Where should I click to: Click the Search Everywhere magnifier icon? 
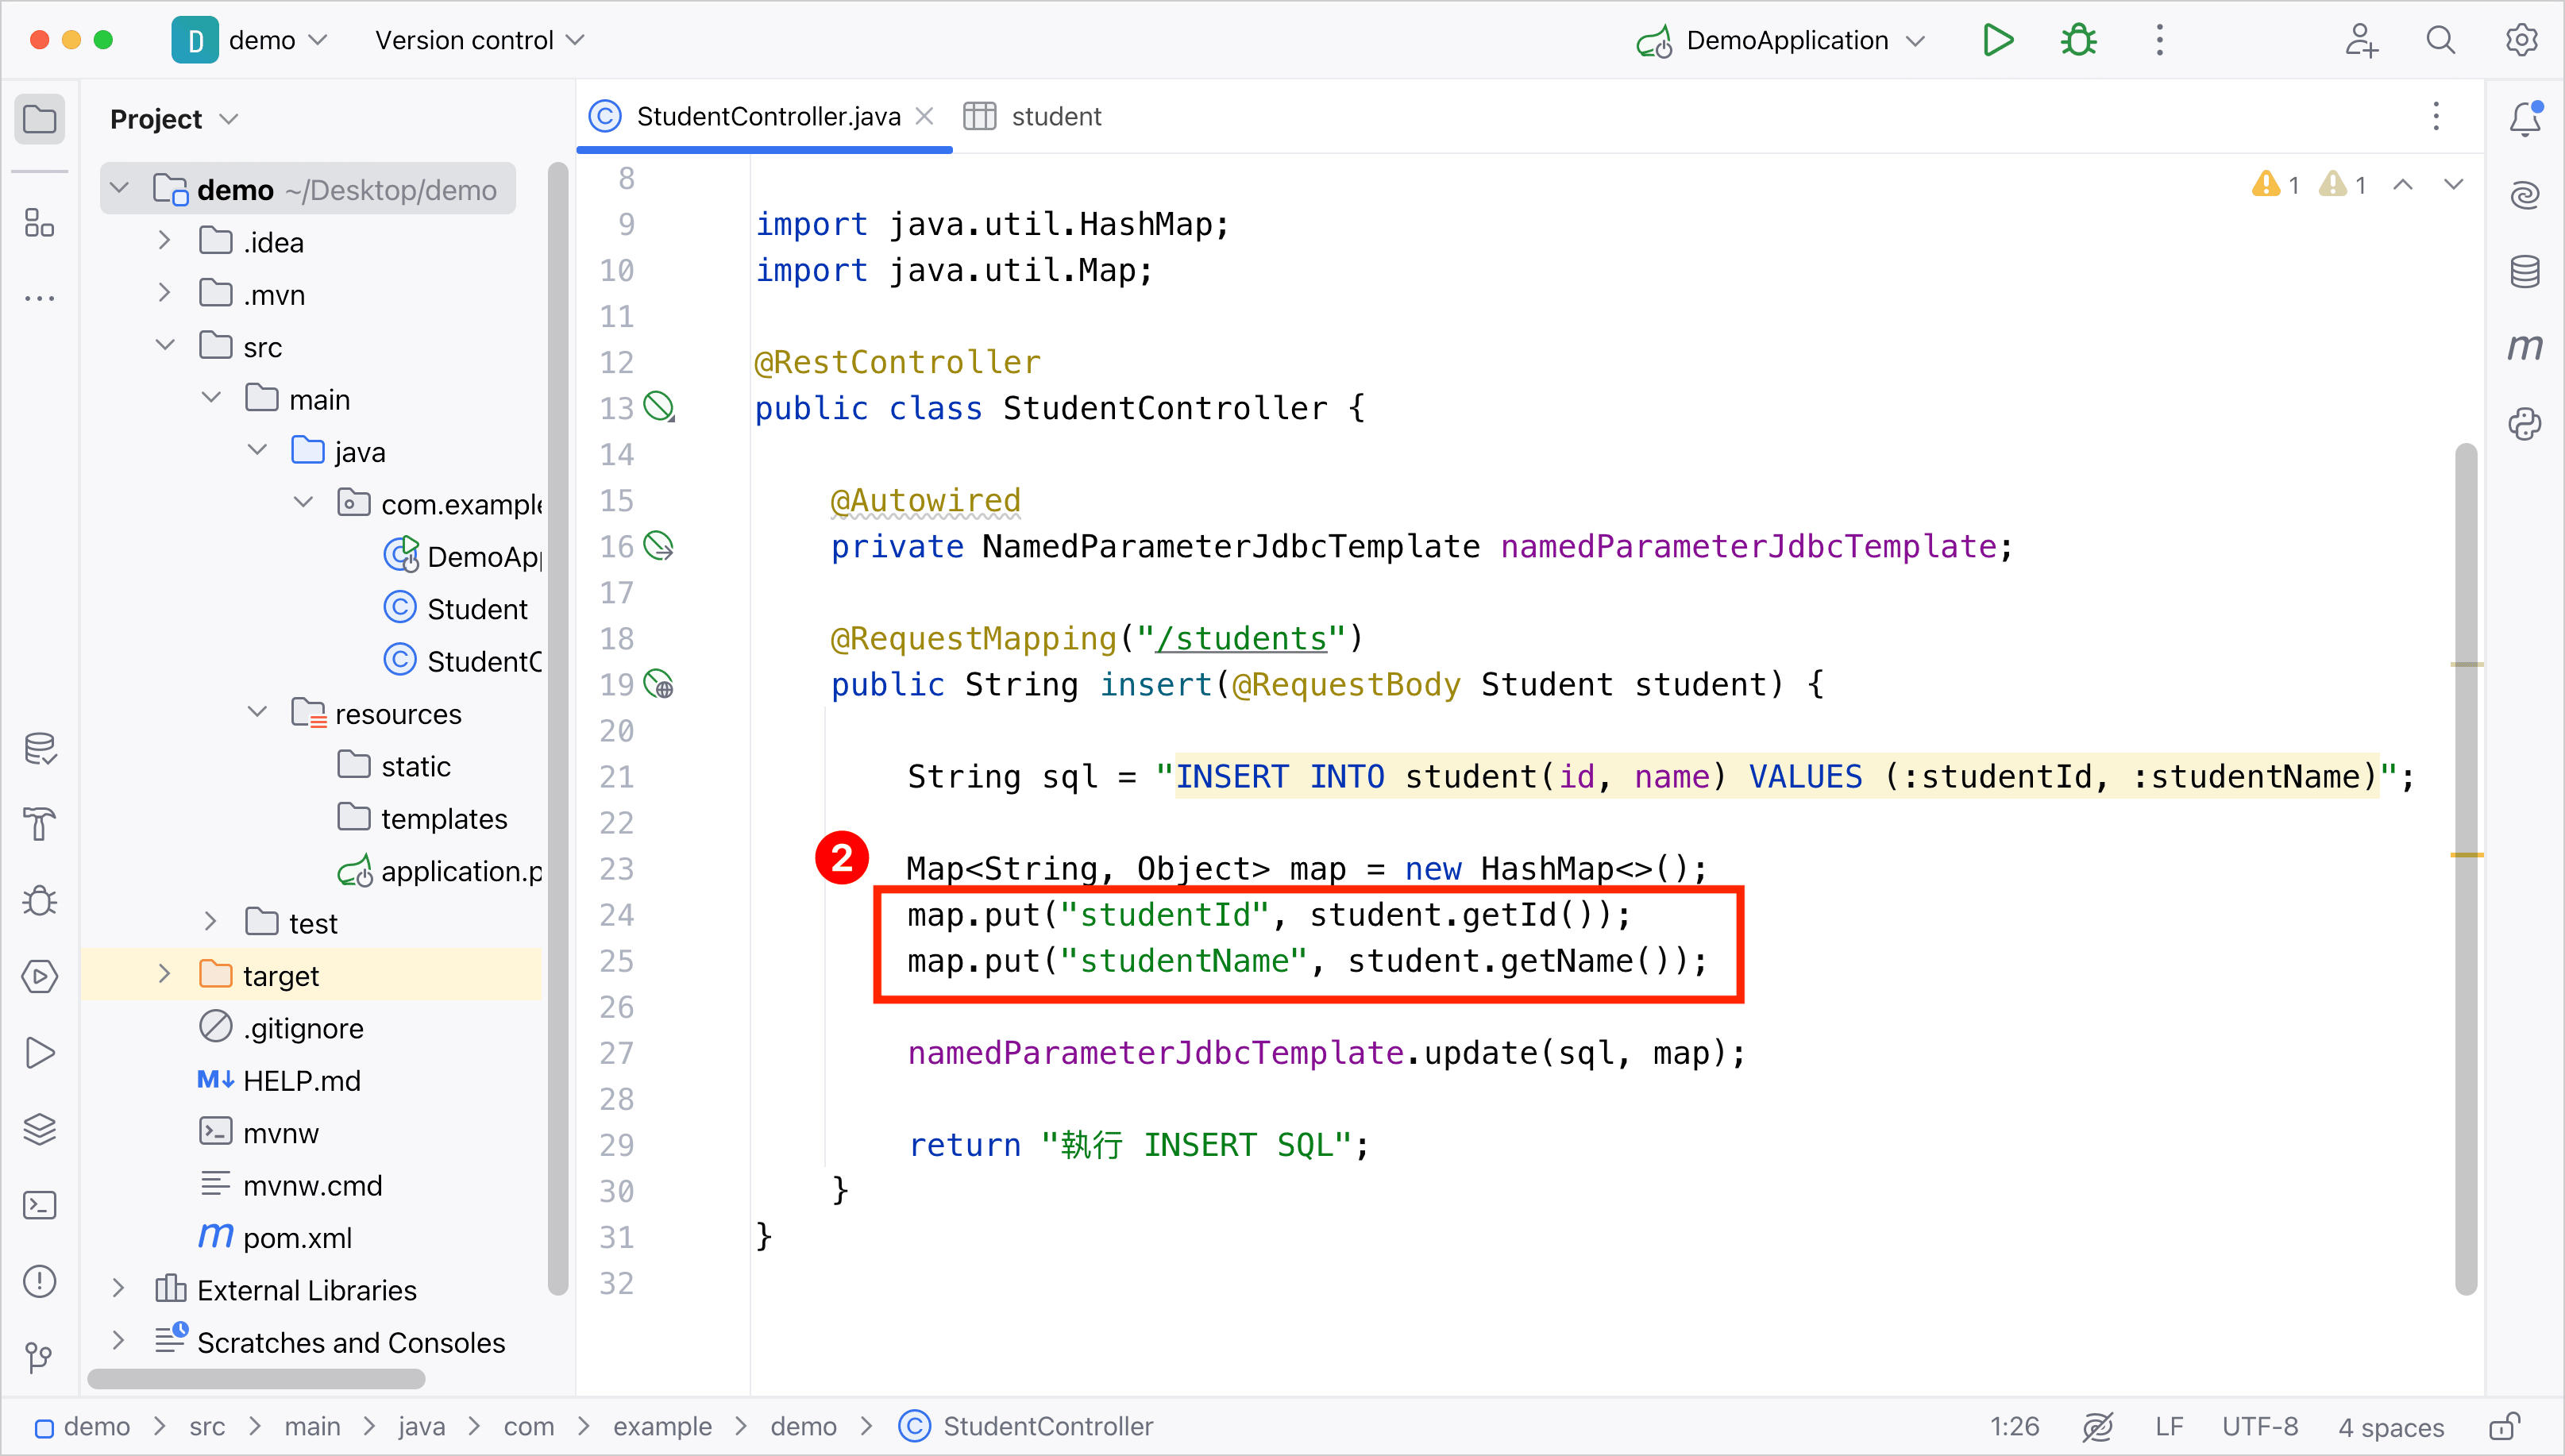click(x=2440, y=40)
